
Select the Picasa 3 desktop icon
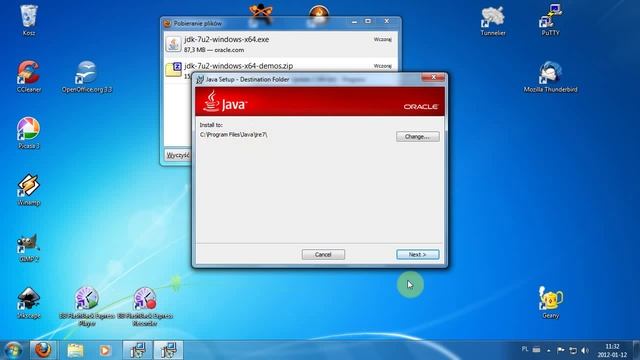[29, 133]
